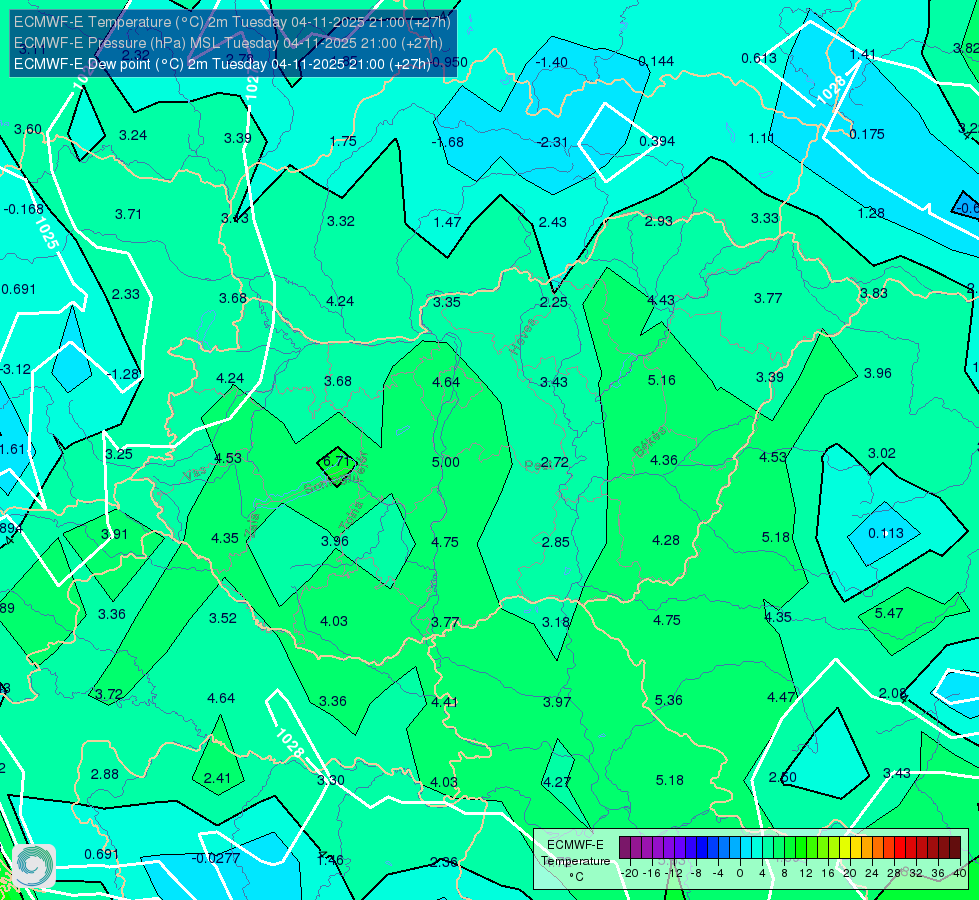979x900 pixels.
Task: Select the ECMWF-E Dew point 2m layer title
Action: [222, 64]
